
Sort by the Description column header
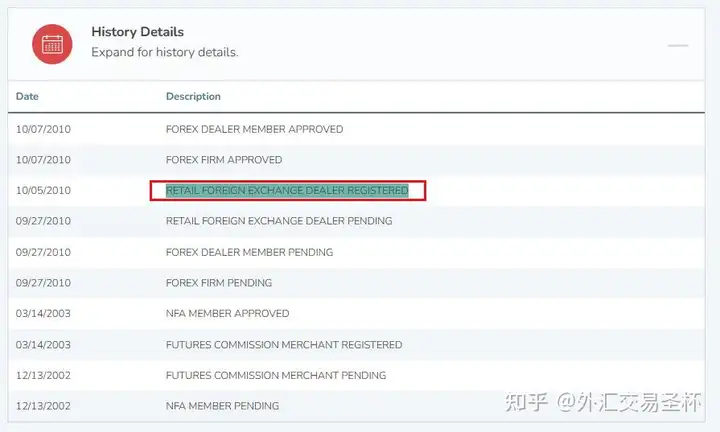tap(193, 96)
